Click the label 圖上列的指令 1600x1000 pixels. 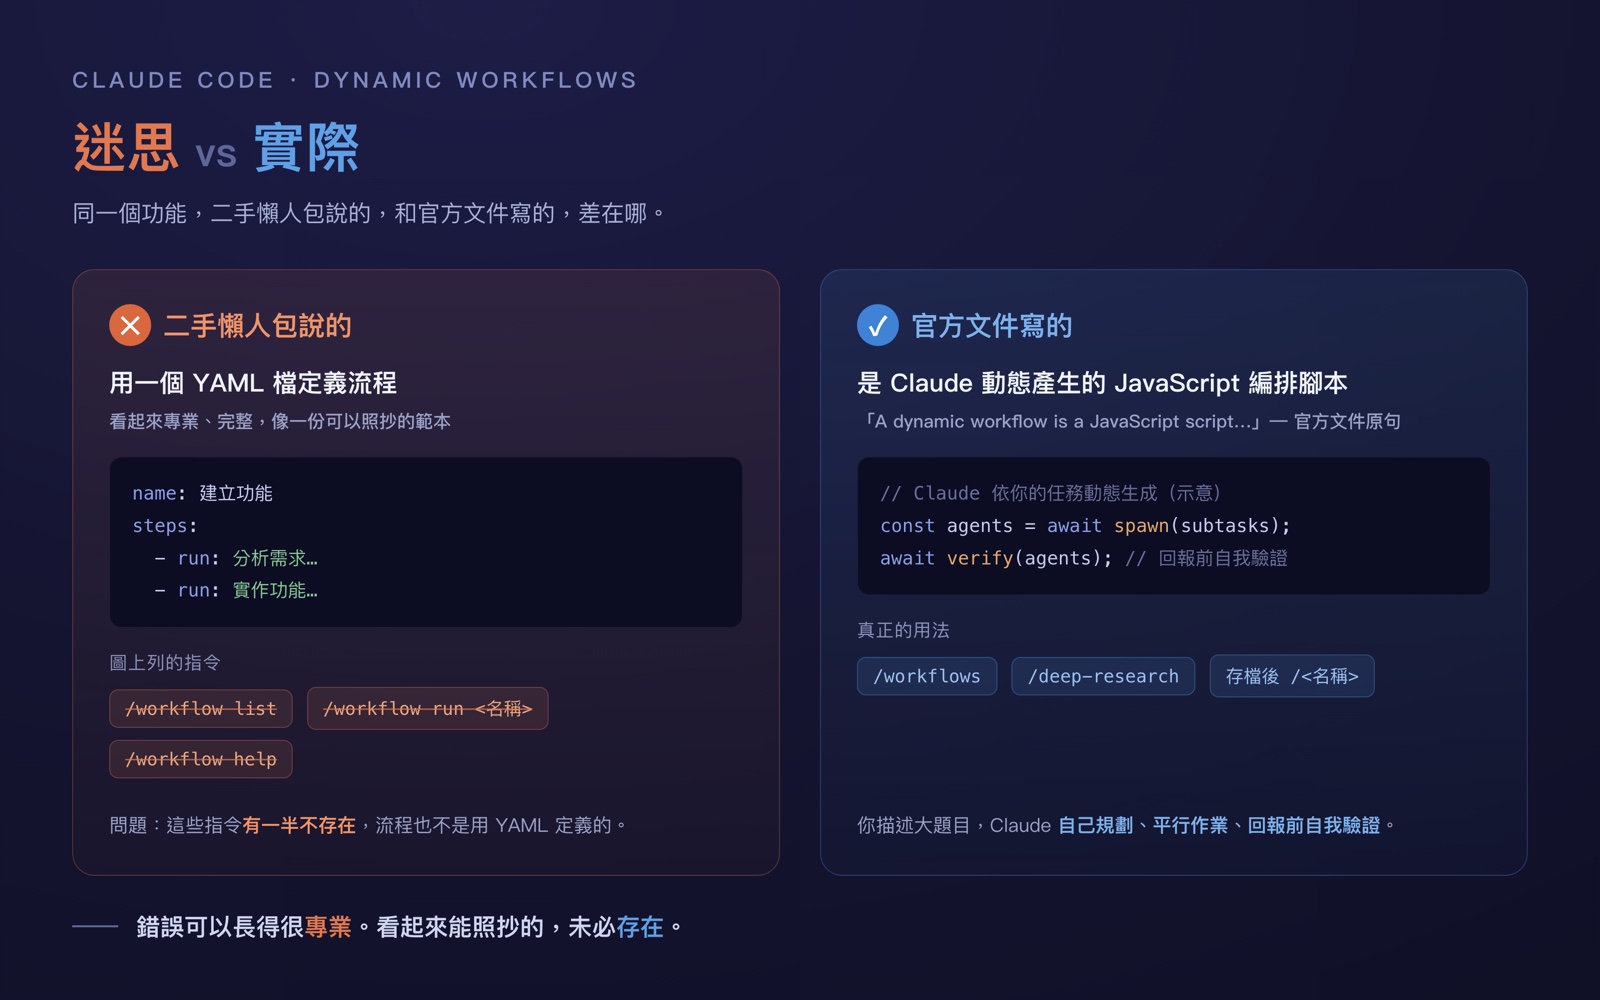[165, 662]
